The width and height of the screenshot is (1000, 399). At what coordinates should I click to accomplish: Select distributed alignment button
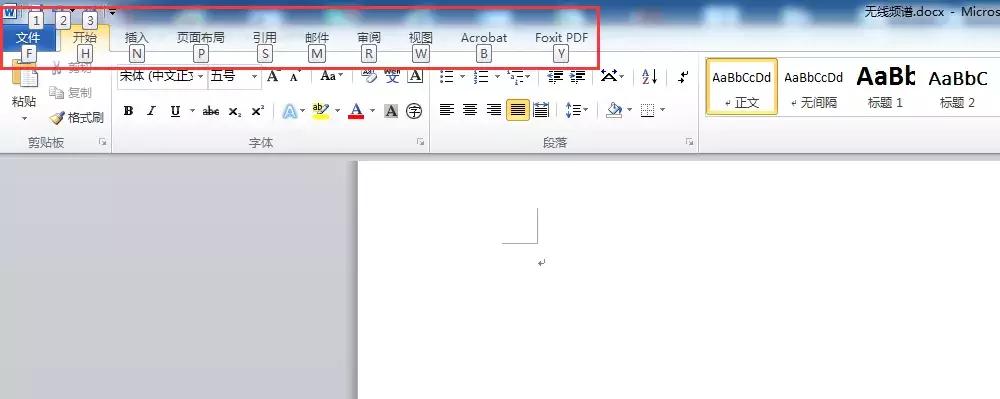click(541, 110)
